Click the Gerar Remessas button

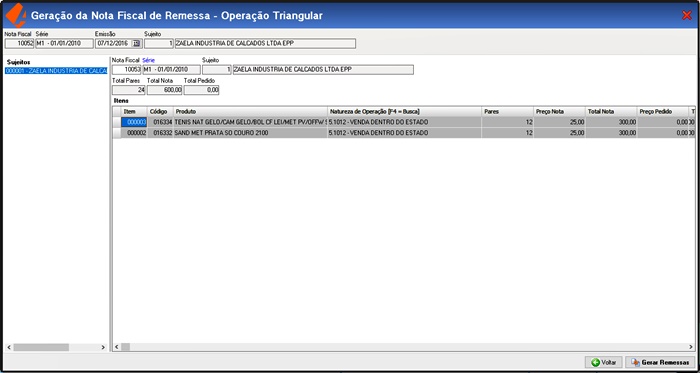pos(660,362)
